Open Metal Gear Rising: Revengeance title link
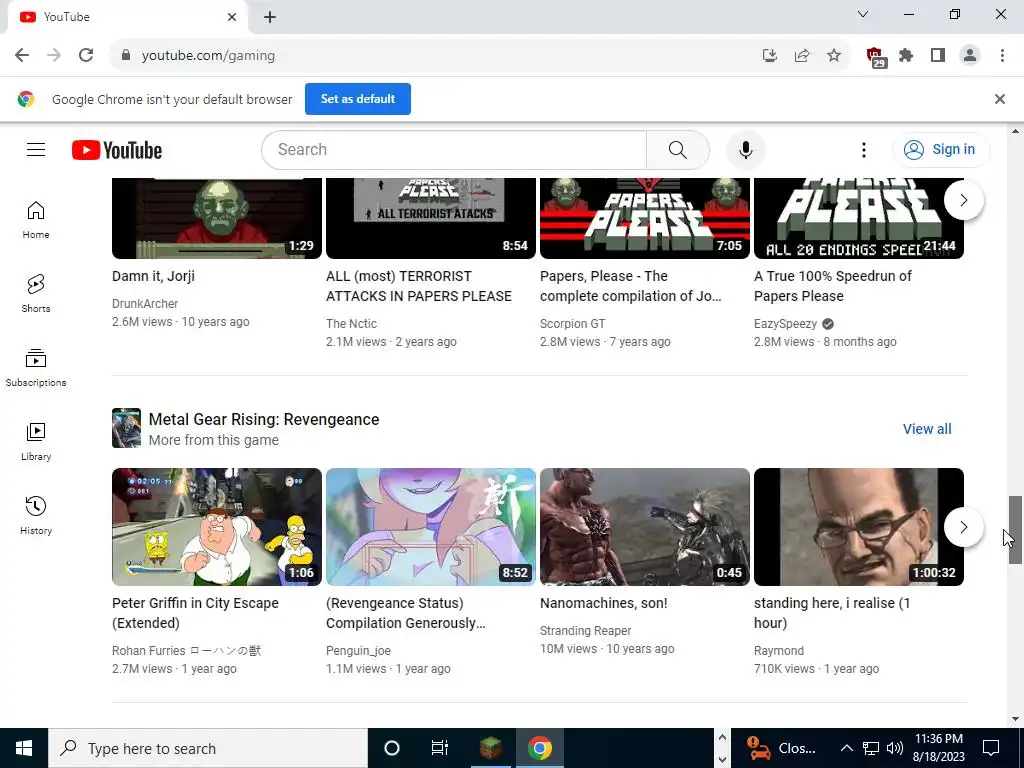 264,419
